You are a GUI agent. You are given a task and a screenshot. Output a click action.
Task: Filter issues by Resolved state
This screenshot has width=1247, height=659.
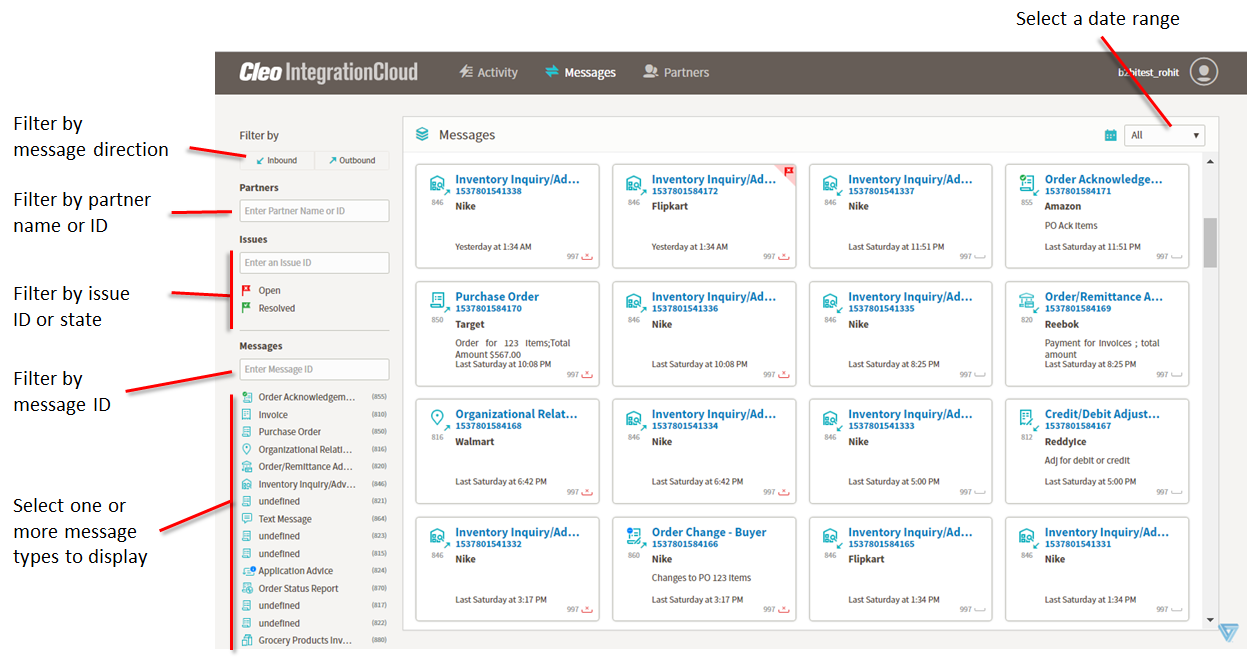coord(276,308)
